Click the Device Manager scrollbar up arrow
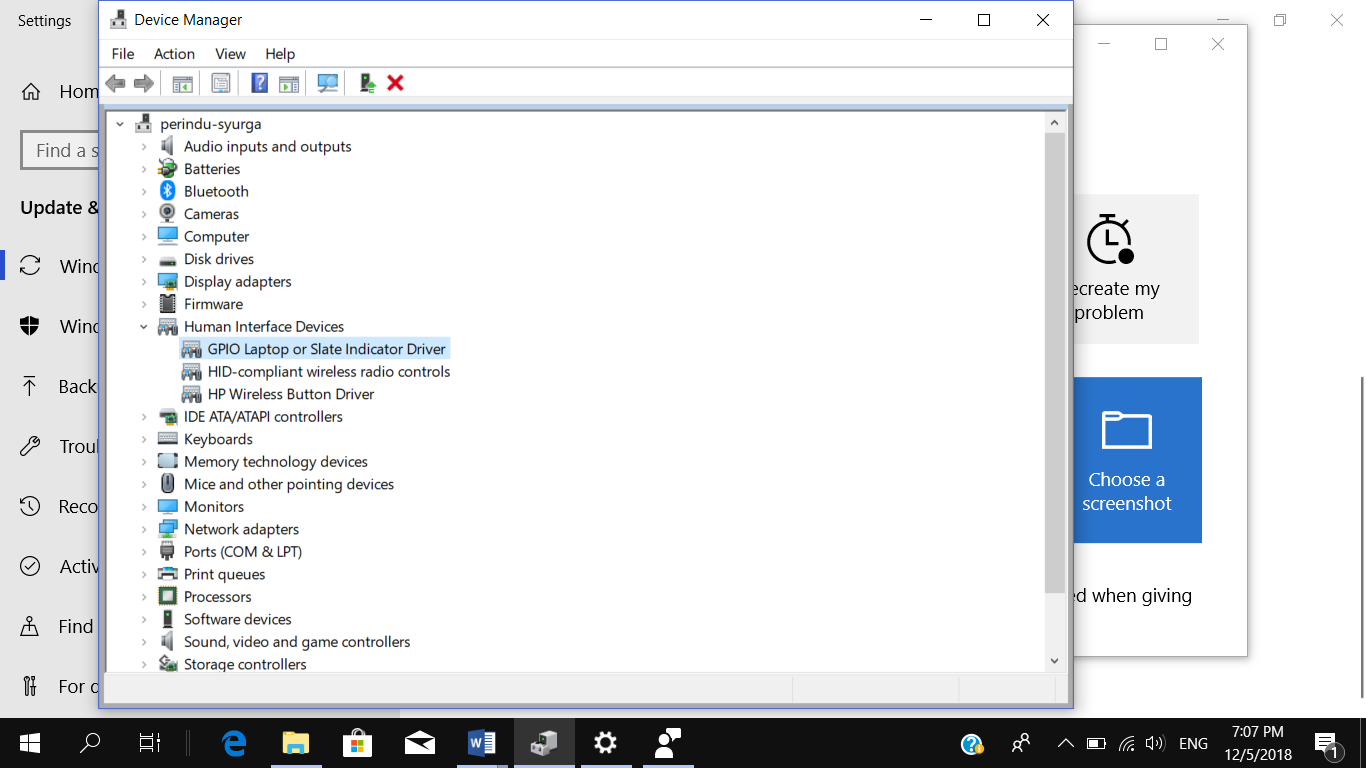 point(1054,122)
